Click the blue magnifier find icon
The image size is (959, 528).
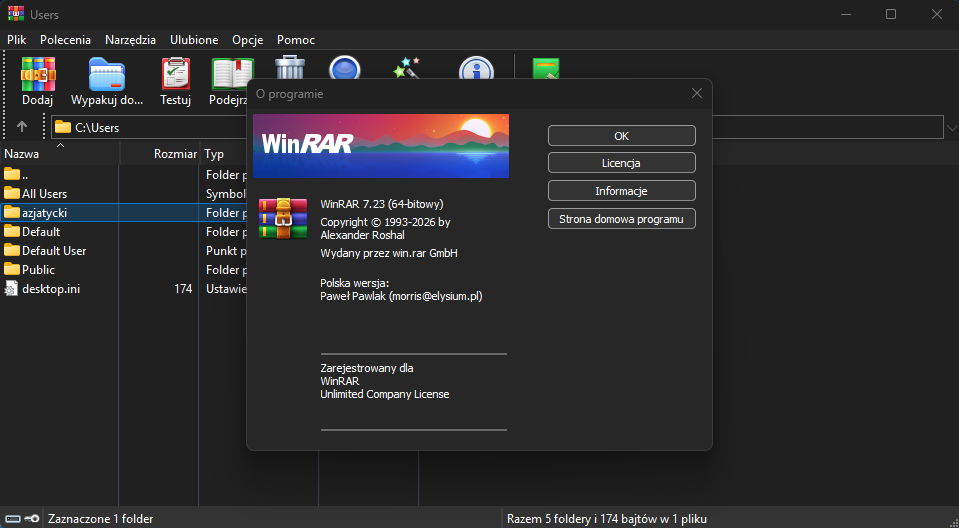click(344, 67)
